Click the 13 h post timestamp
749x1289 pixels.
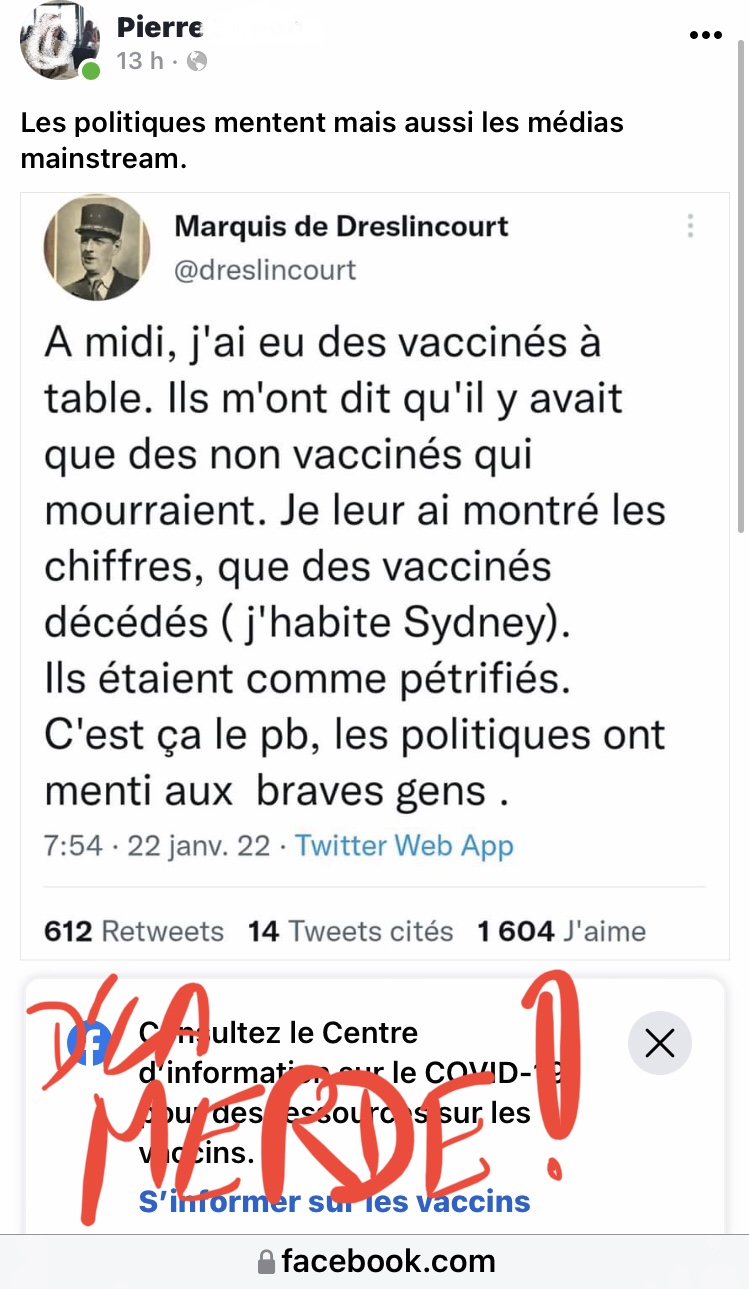pyautogui.click(x=139, y=62)
